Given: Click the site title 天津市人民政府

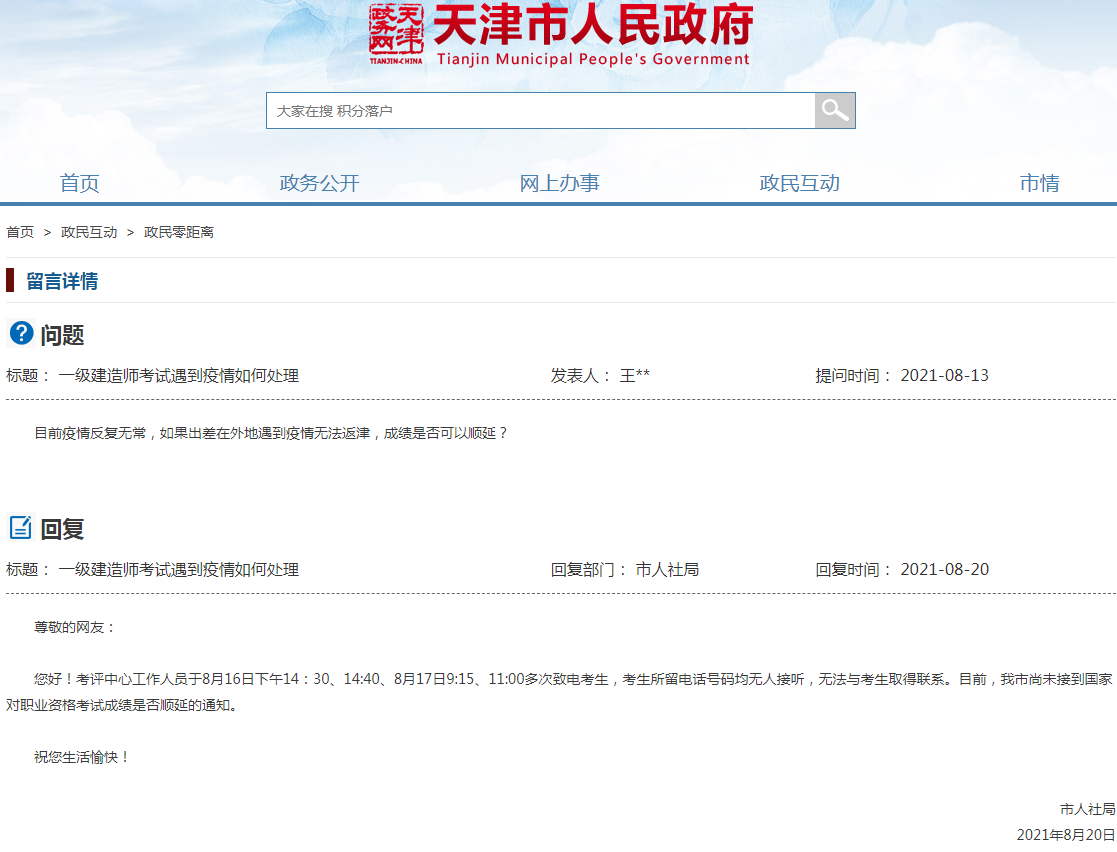Looking at the screenshot, I should pyautogui.click(x=594, y=33).
